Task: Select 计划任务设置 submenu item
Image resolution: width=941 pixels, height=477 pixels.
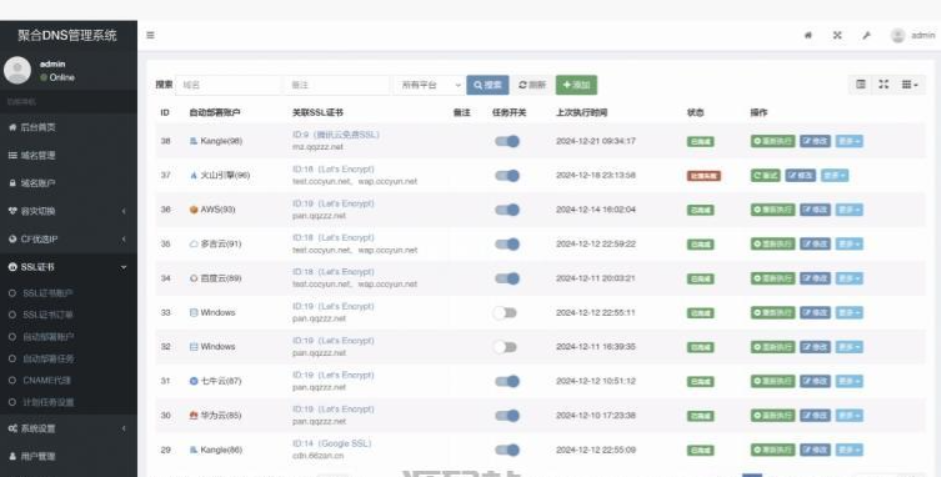Action: click(x=68, y=402)
